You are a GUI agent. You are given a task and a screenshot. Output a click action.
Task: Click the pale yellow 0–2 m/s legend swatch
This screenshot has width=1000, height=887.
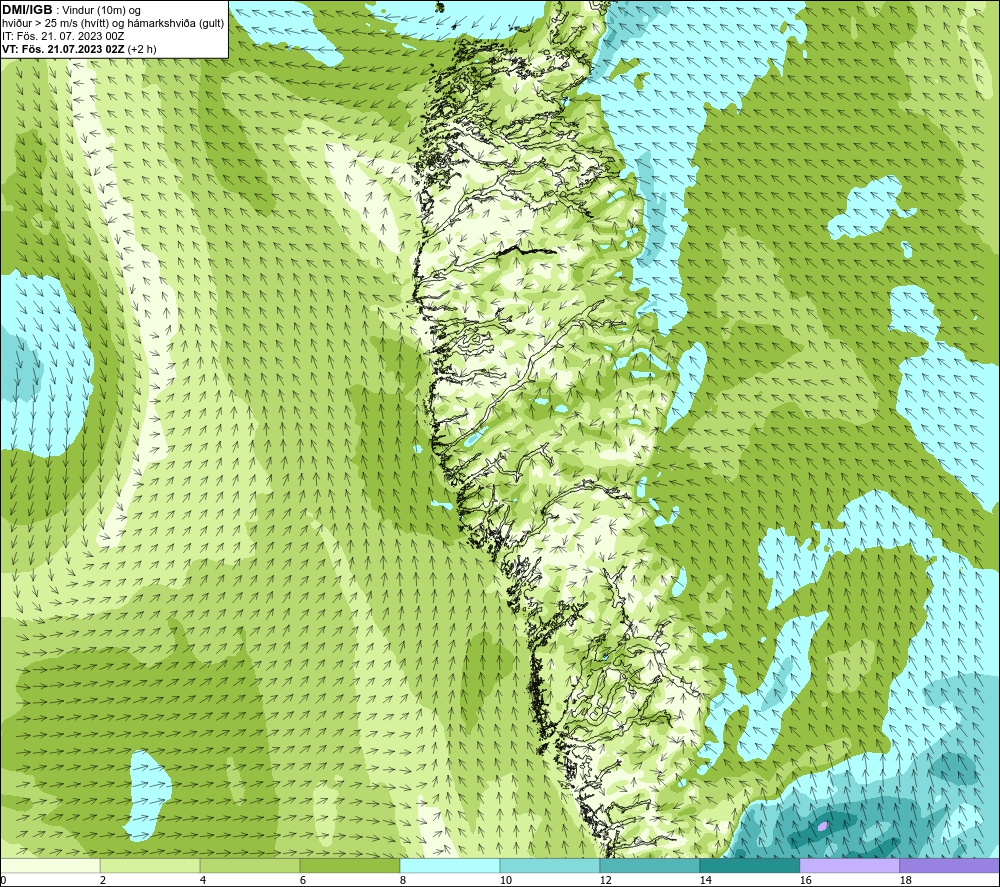tap(50, 865)
